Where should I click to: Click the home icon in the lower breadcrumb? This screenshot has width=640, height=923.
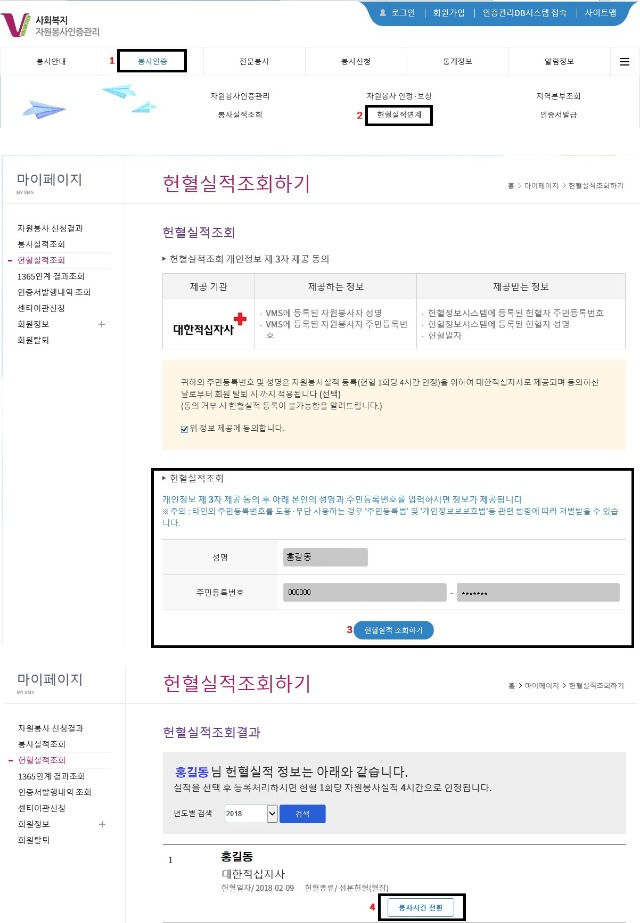click(511, 686)
